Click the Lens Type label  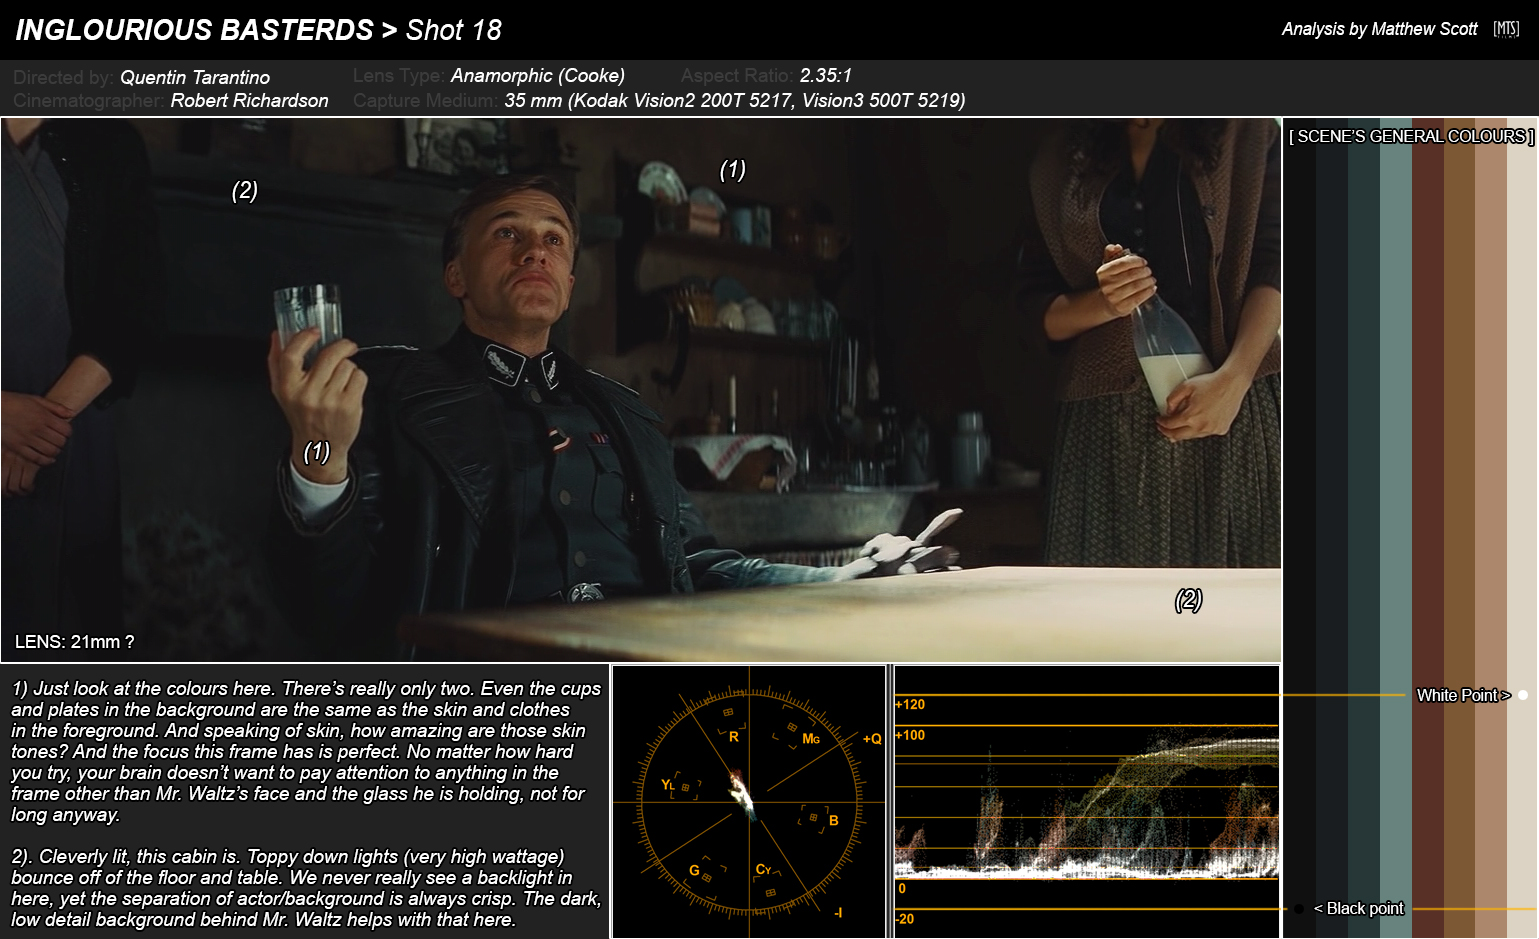click(x=398, y=75)
